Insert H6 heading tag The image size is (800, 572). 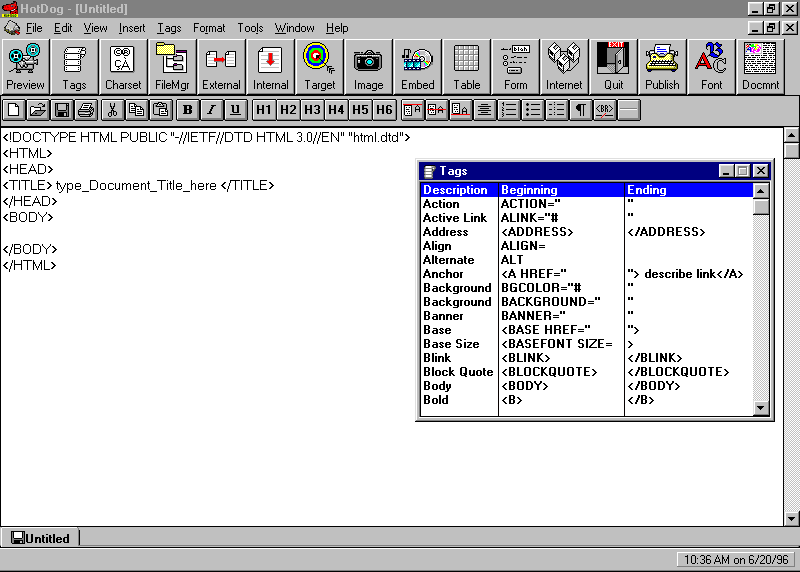[384, 110]
